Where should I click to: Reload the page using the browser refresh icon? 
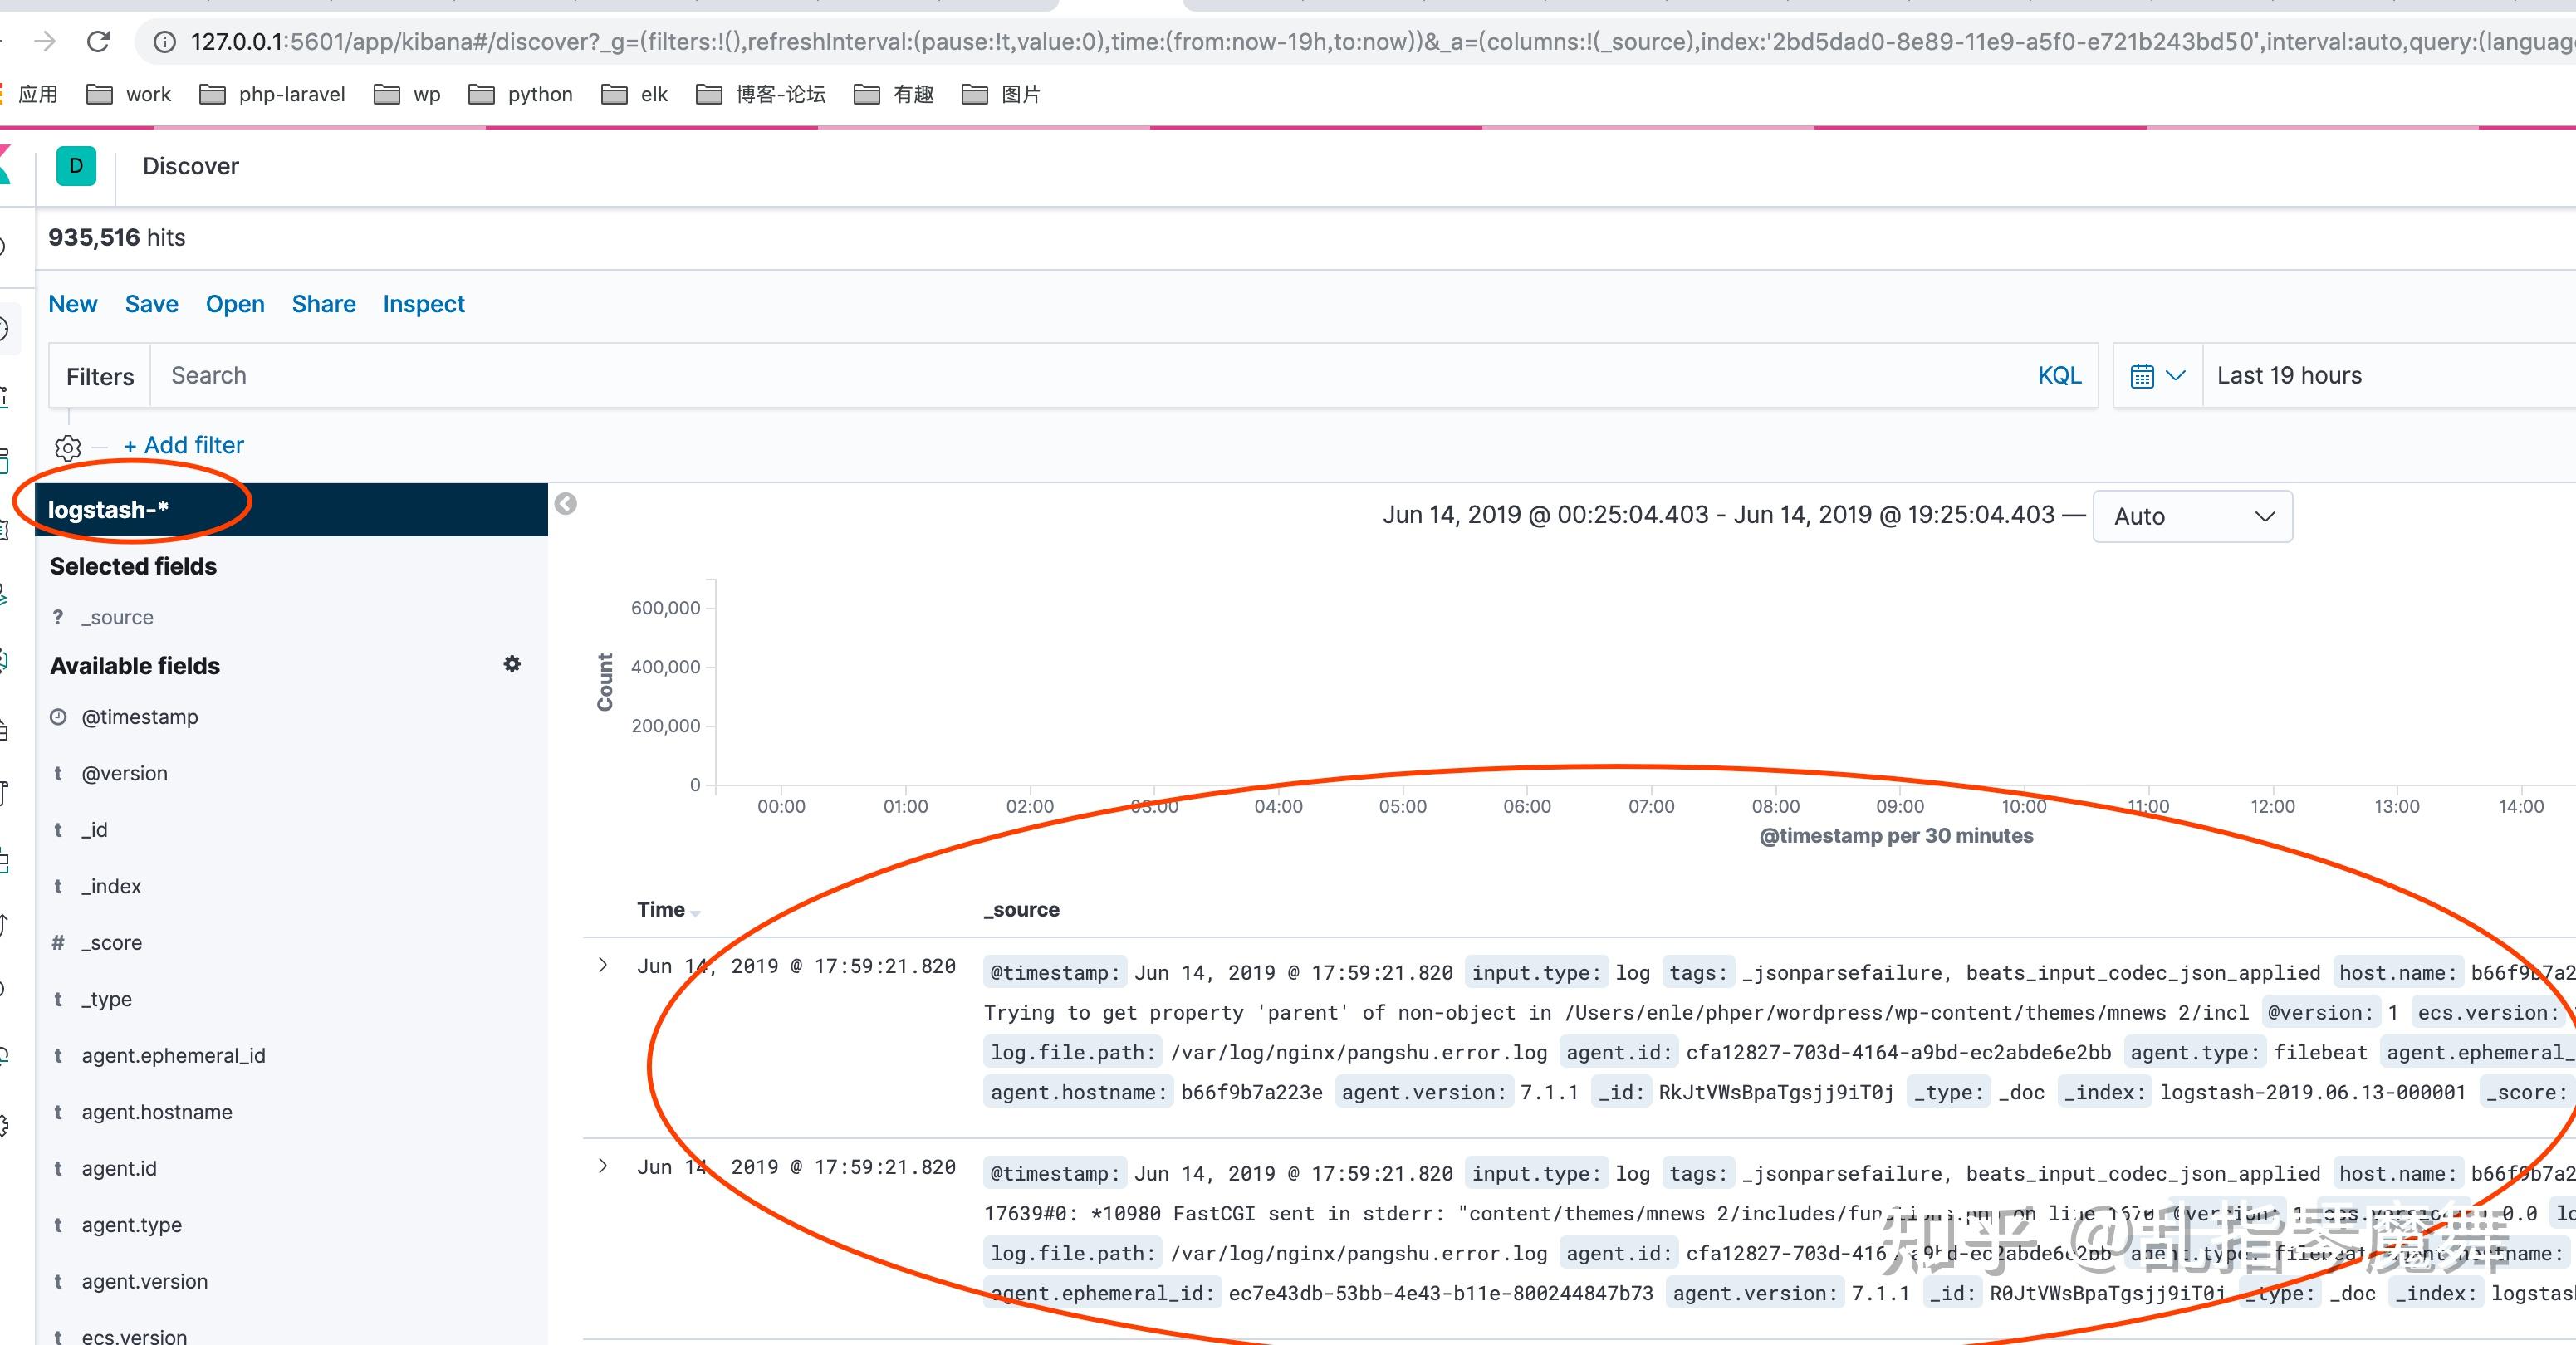point(99,42)
